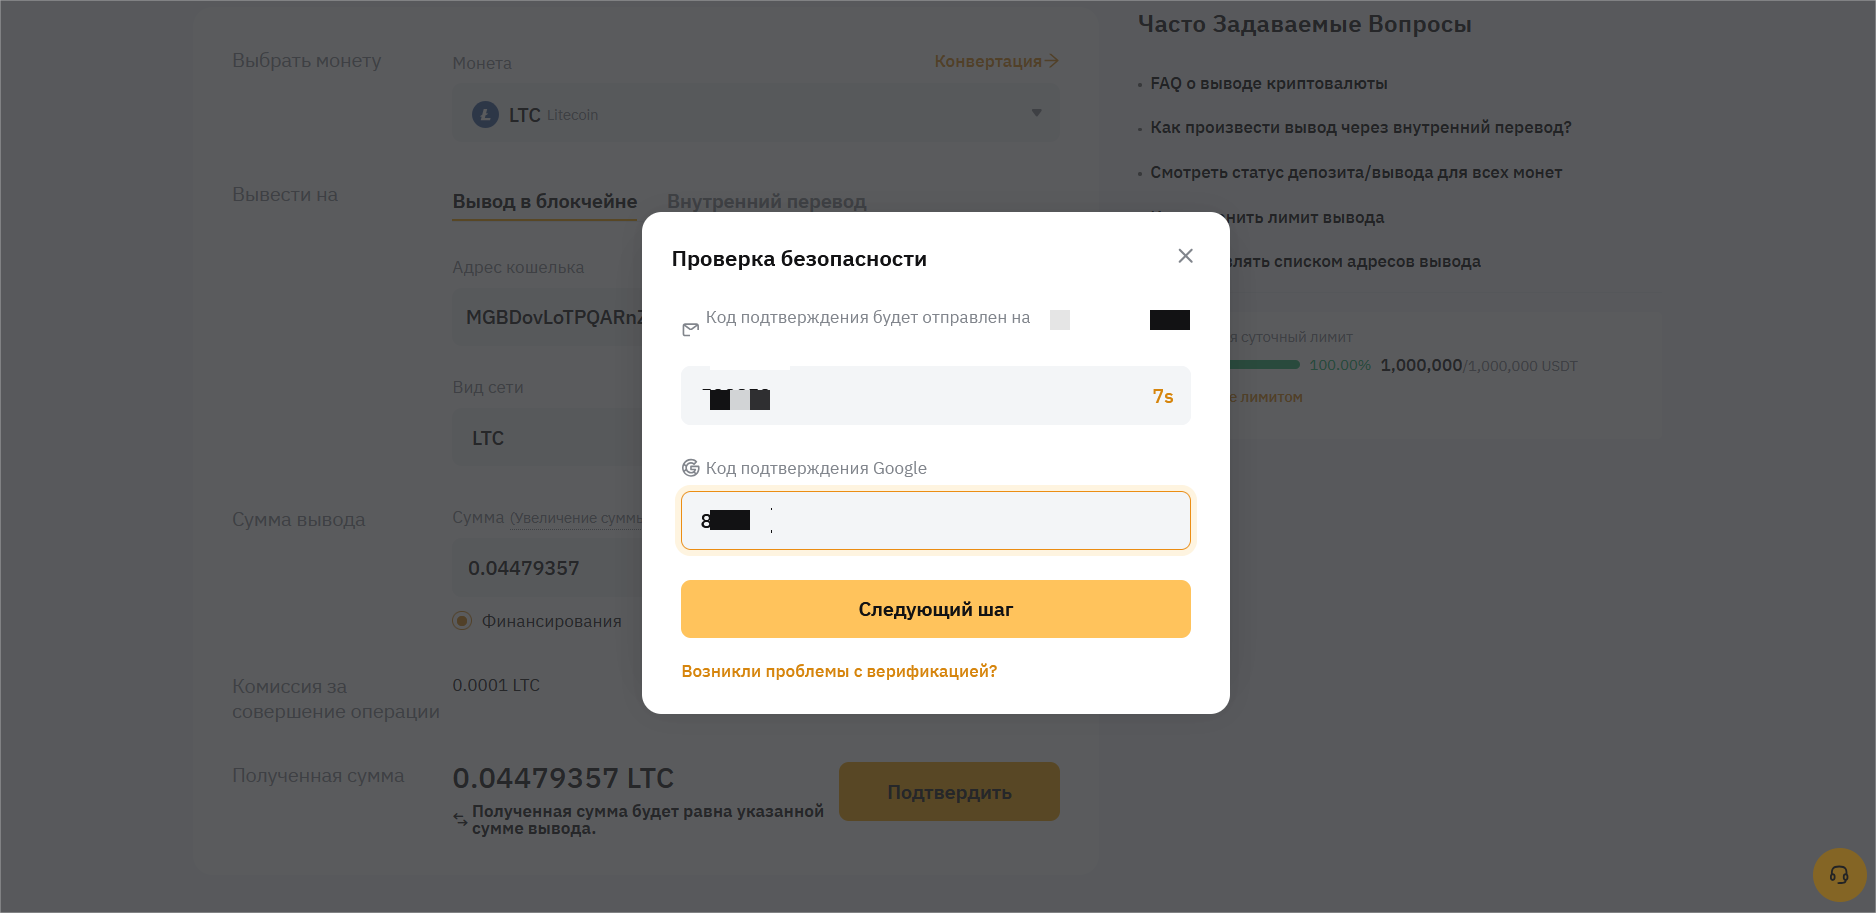
Task: Click the email envelope icon
Action: [690, 329]
